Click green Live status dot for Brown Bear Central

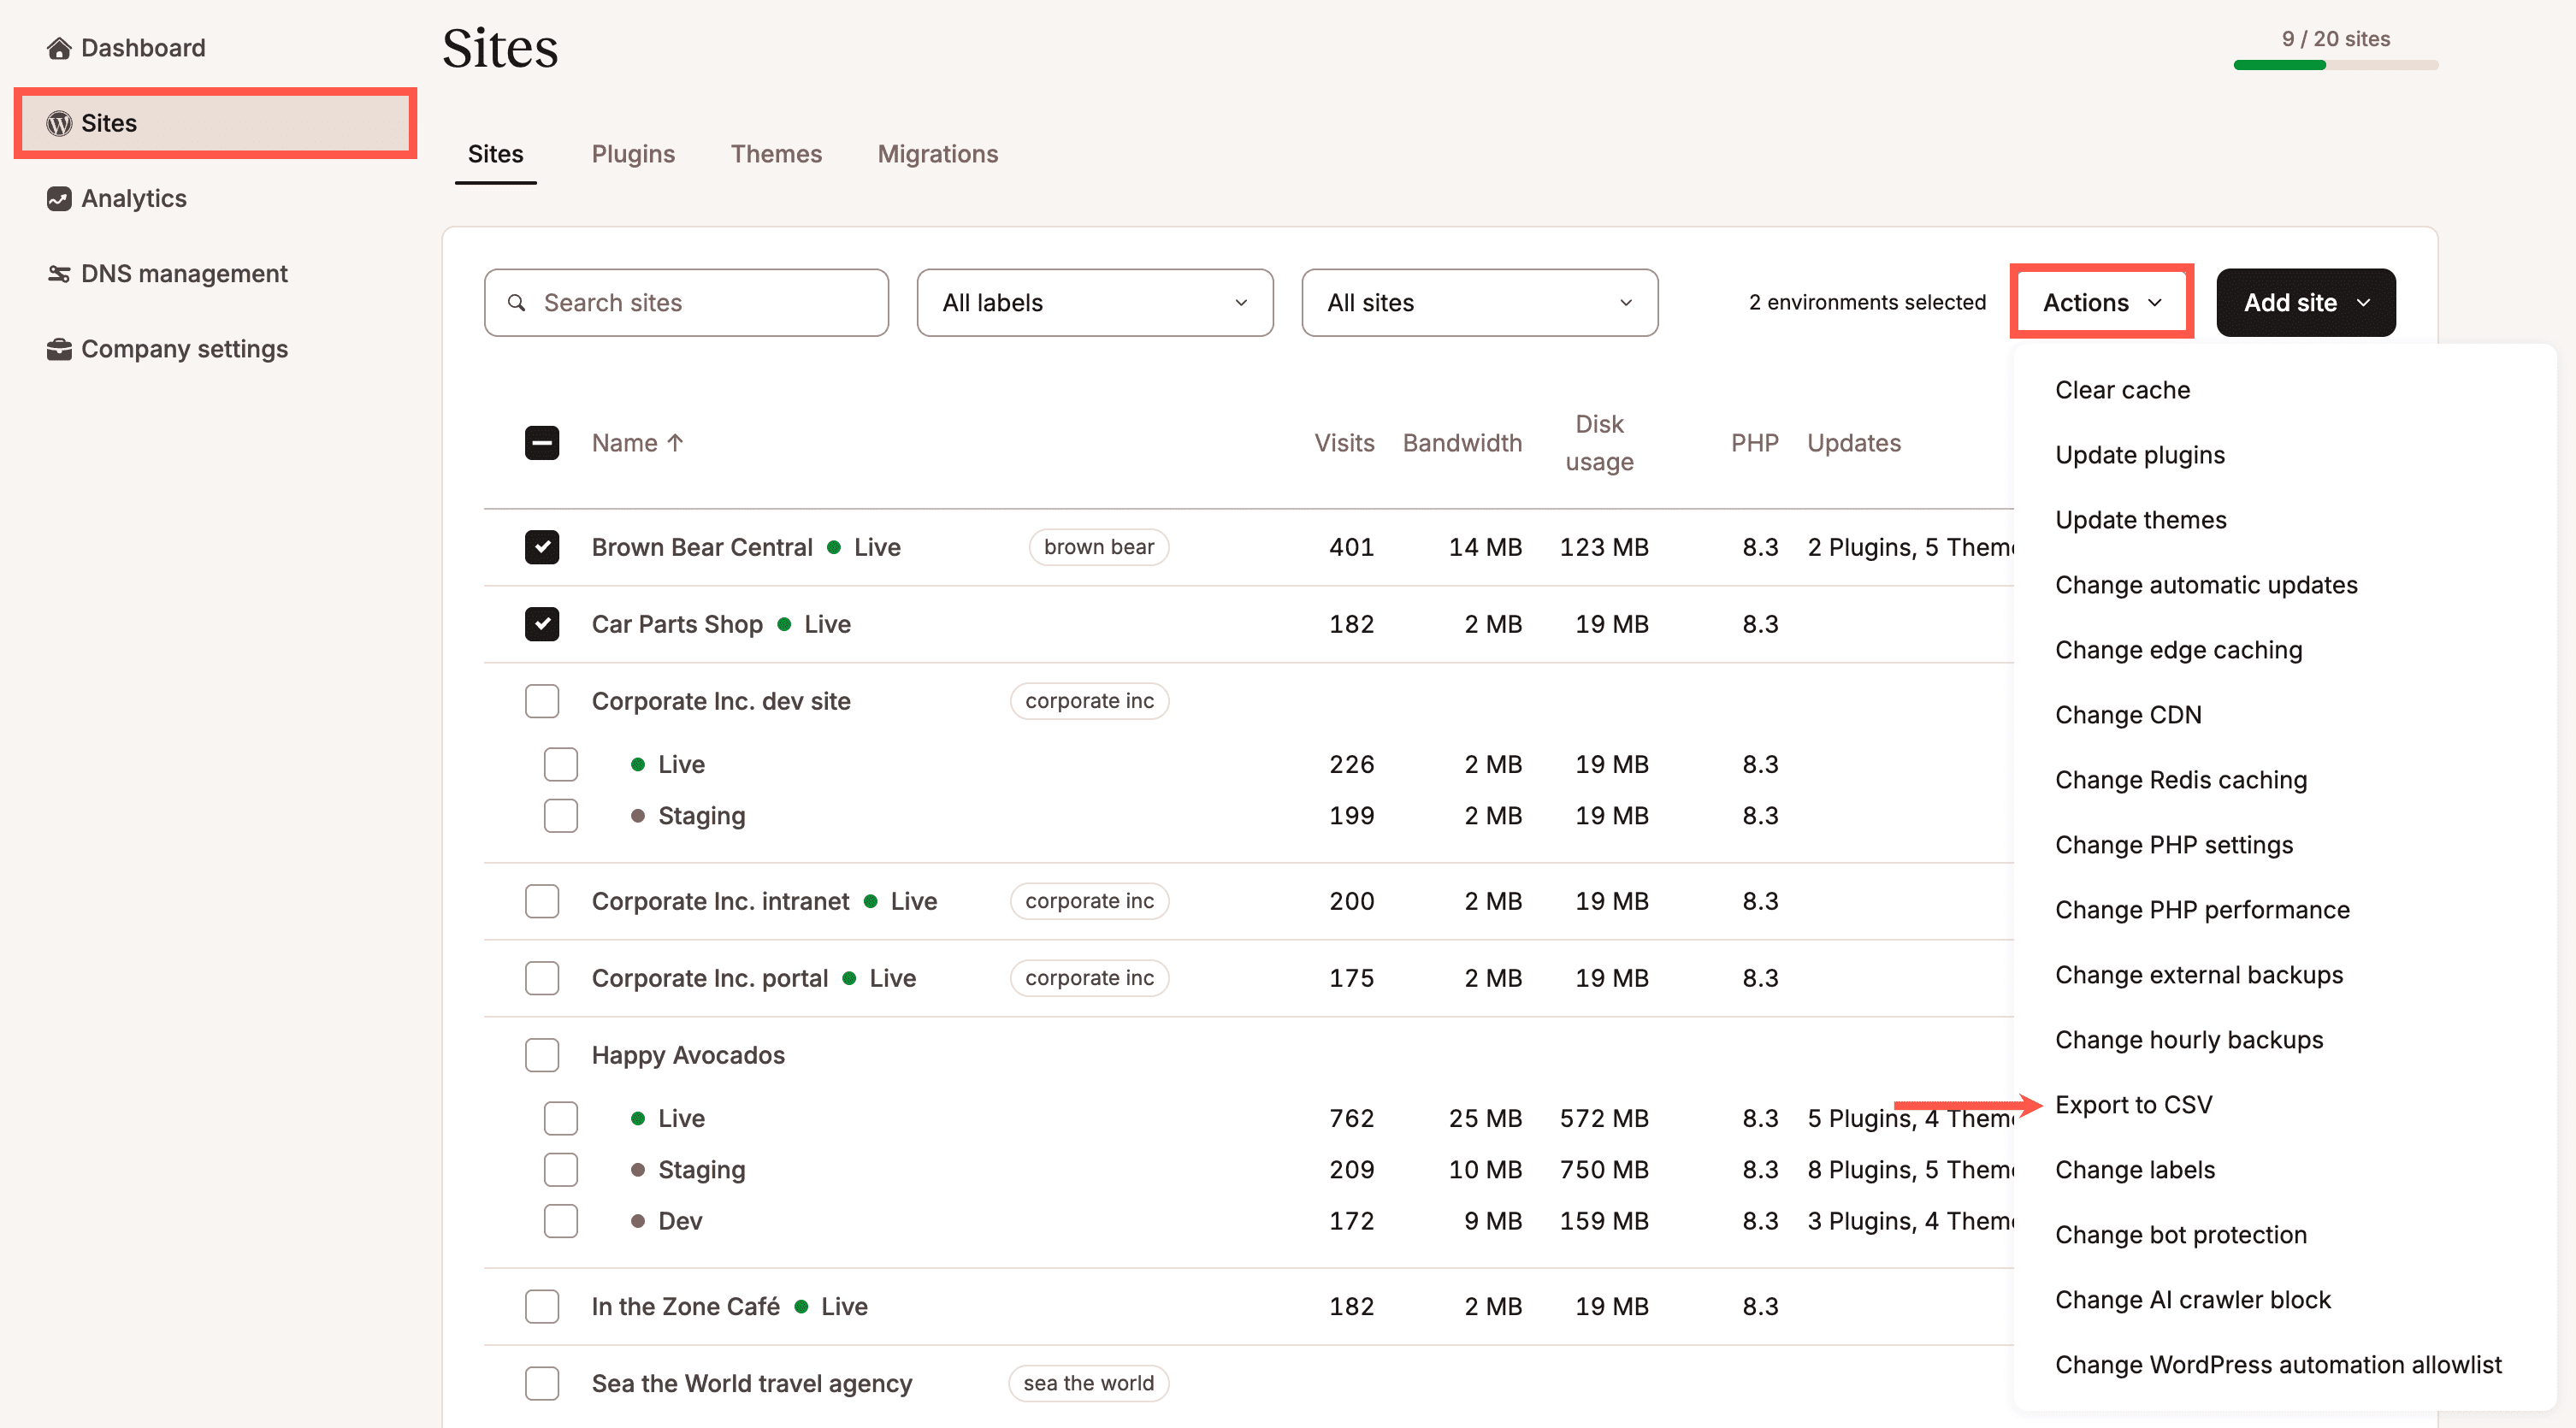click(x=833, y=547)
